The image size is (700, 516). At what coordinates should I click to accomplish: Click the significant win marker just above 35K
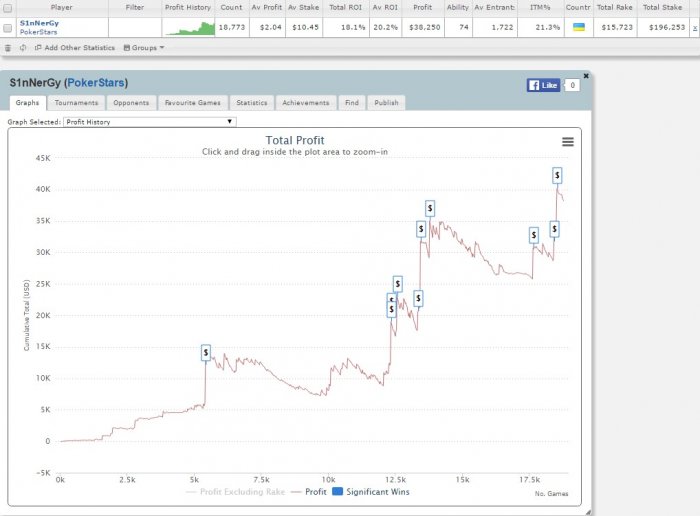coord(430,208)
